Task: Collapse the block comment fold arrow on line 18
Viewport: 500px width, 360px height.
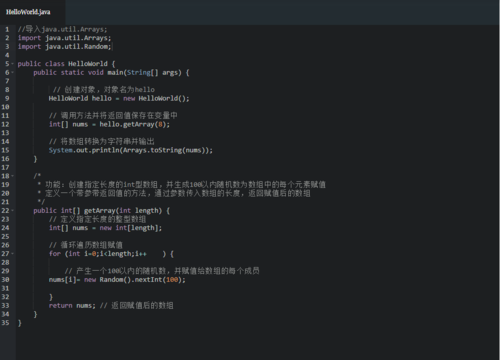Action: [x=13, y=176]
